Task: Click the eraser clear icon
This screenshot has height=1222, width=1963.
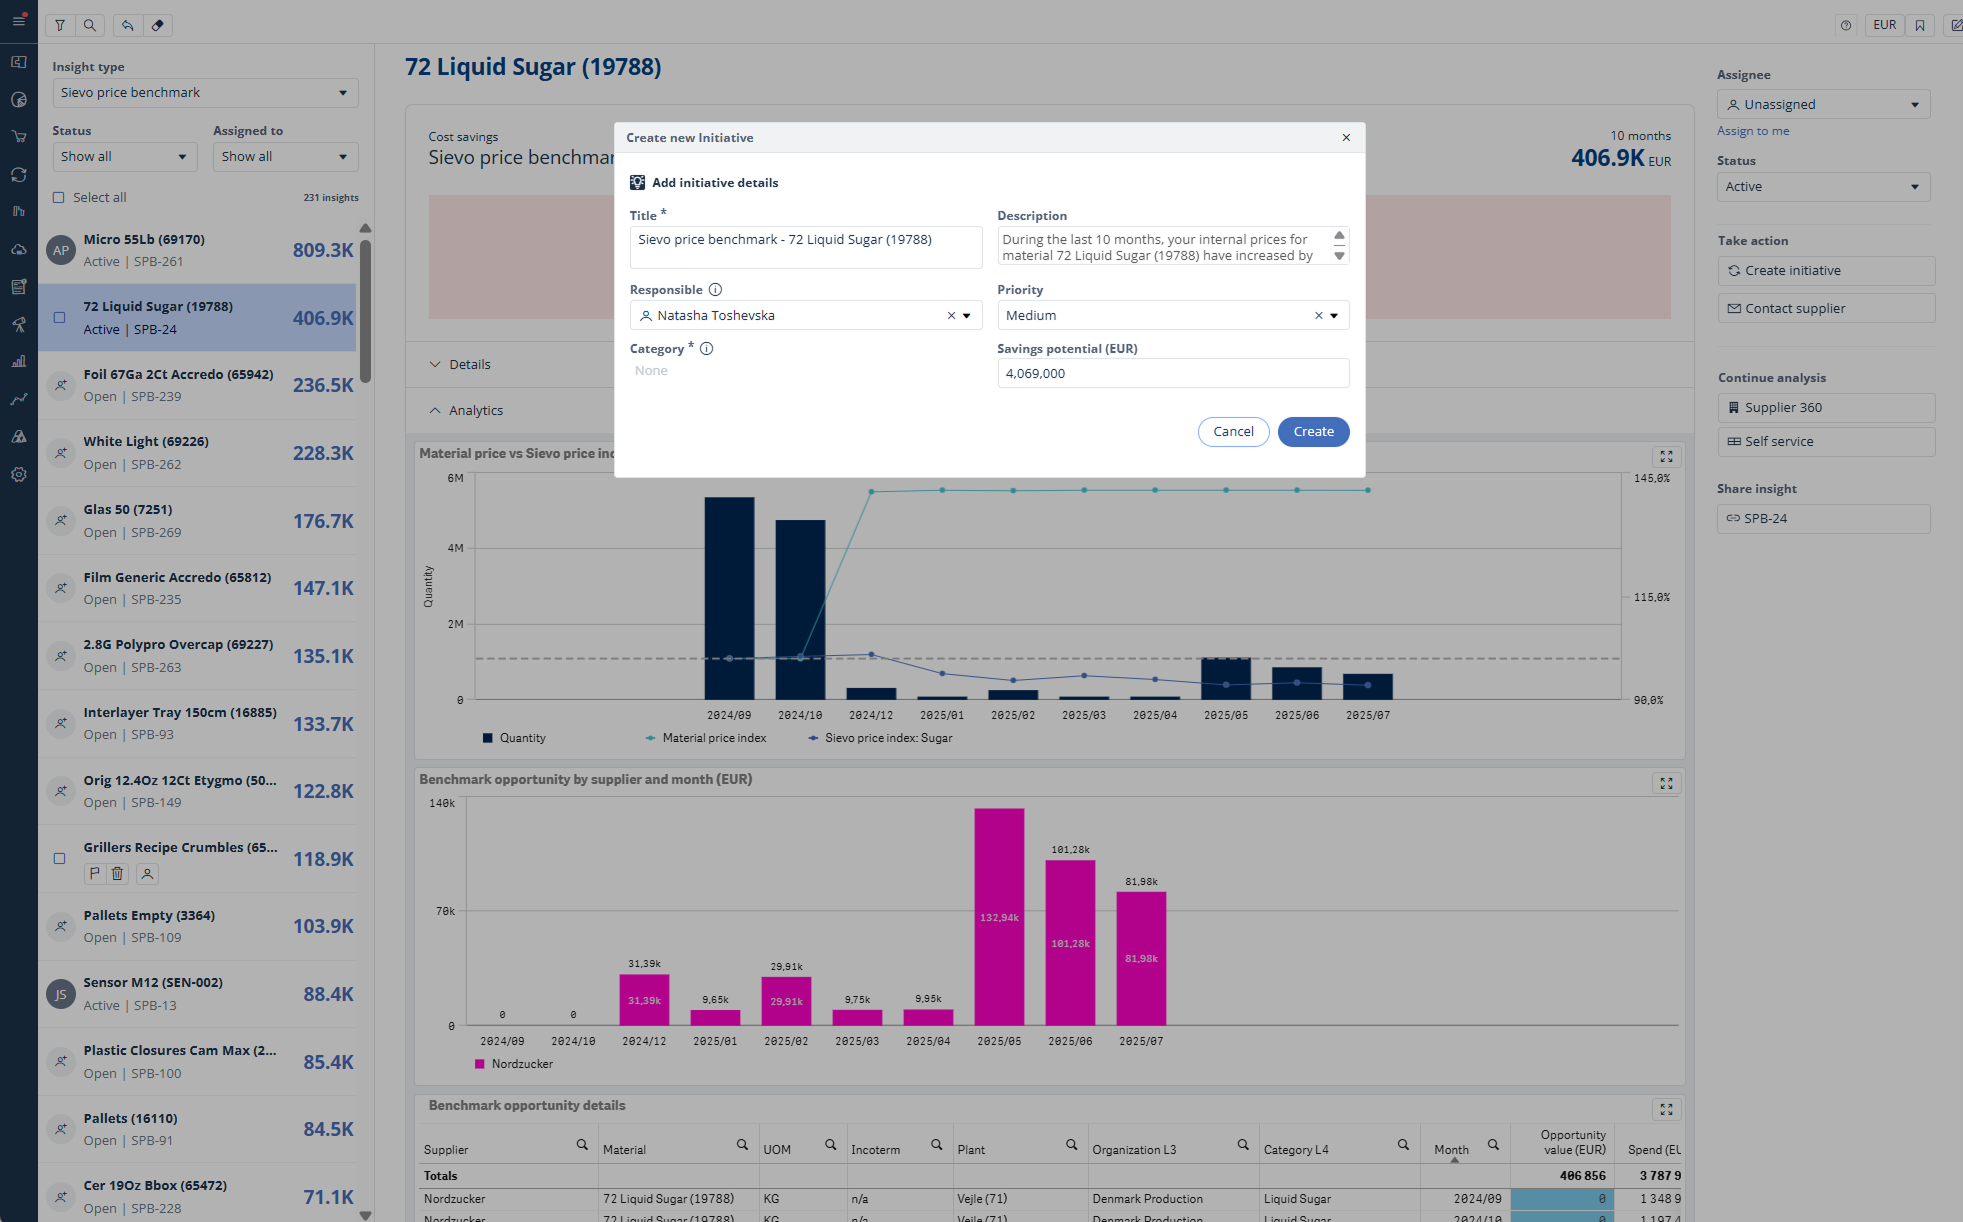Action: tap(158, 25)
